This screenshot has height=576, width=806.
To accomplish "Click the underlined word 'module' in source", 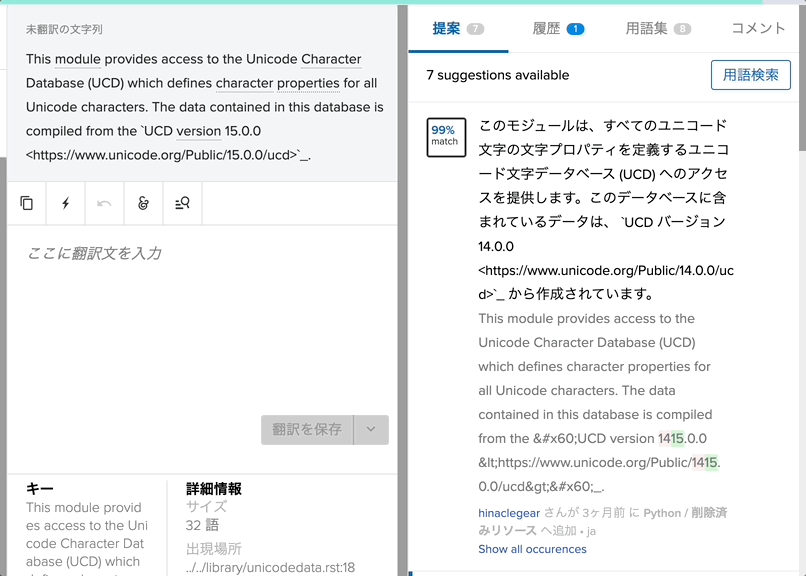I will tap(78, 60).
